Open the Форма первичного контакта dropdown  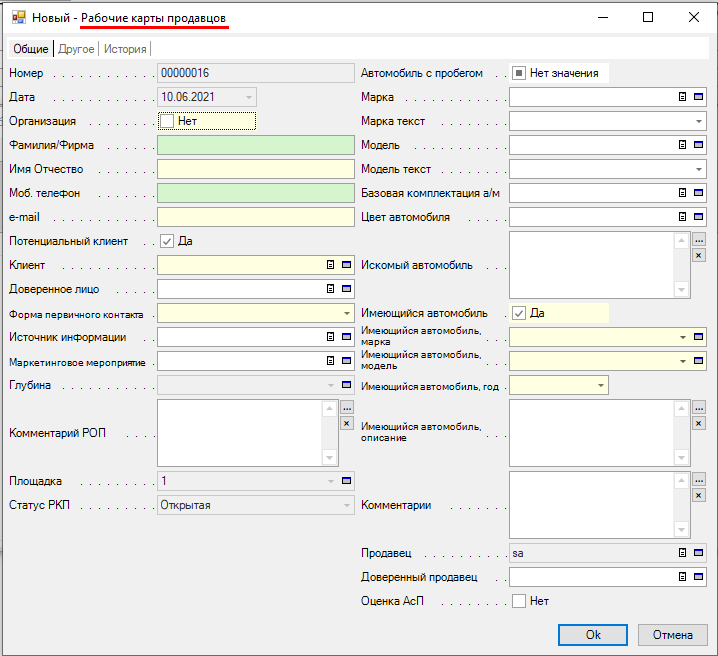point(346,313)
